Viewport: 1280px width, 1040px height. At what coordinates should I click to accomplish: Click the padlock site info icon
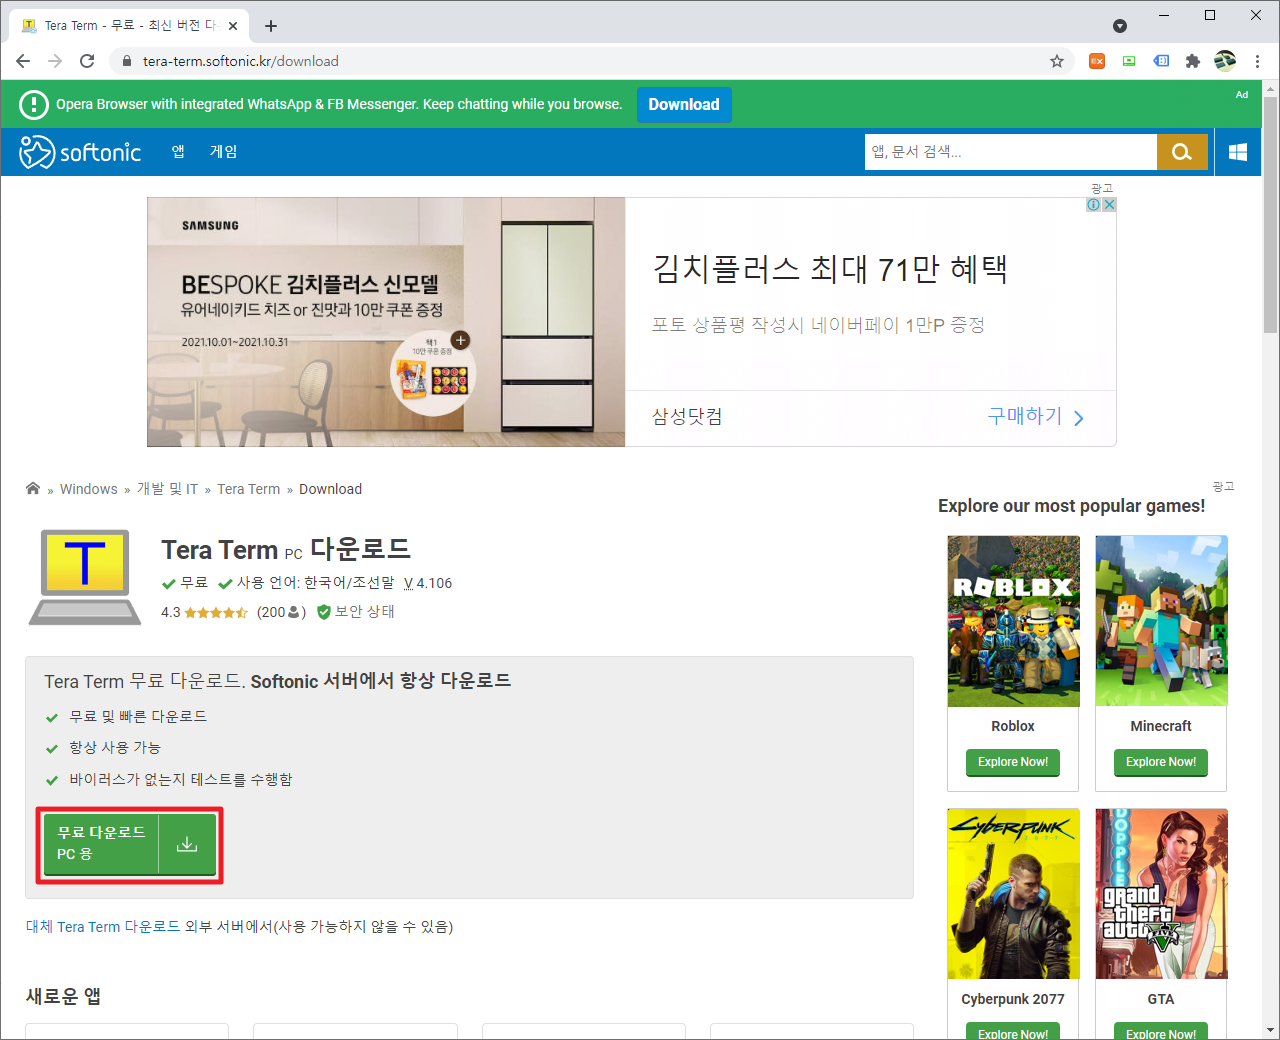[x=126, y=61]
